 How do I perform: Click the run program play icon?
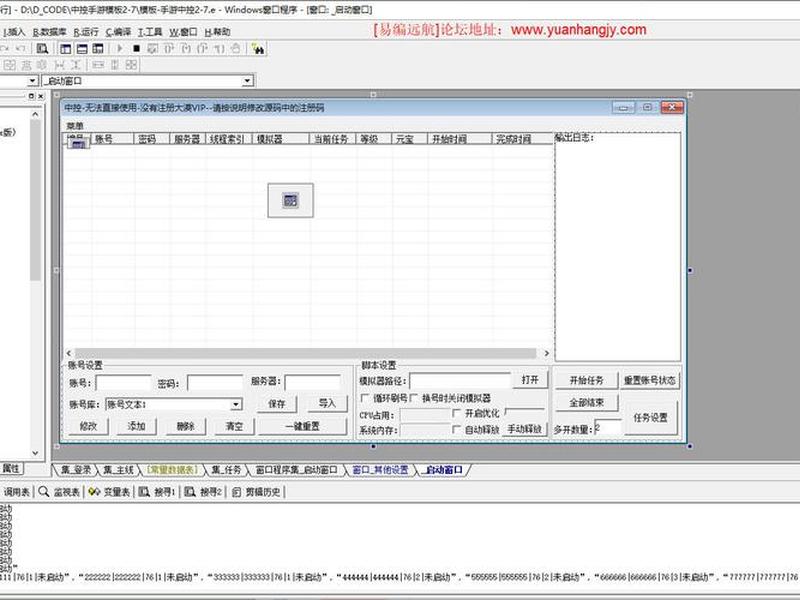(x=119, y=48)
